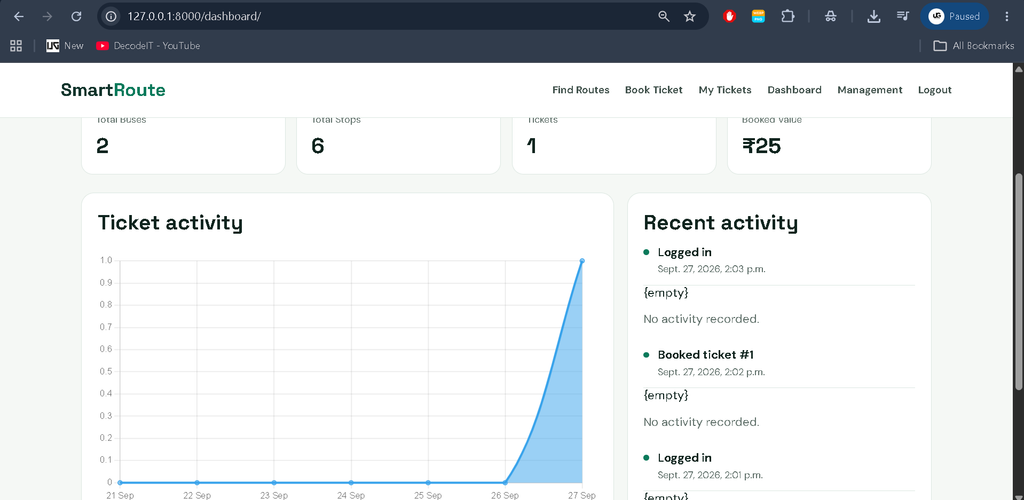Click the page vertical scrollbar thumb
Screen dimensions: 1024x500
click(1017, 281)
